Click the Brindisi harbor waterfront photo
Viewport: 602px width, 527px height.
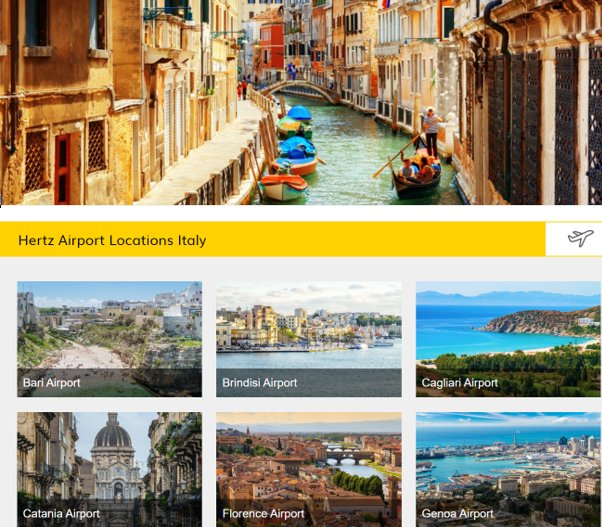(x=309, y=339)
